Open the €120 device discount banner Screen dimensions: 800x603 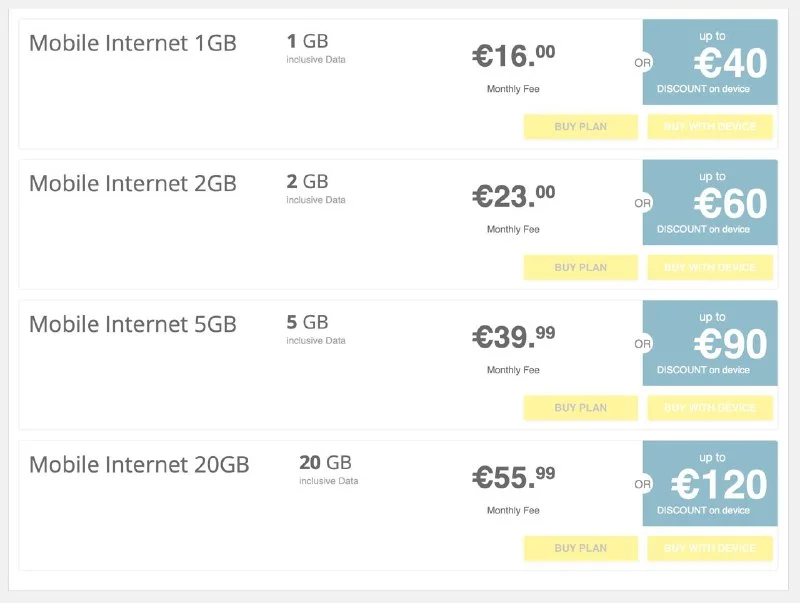[x=710, y=483]
